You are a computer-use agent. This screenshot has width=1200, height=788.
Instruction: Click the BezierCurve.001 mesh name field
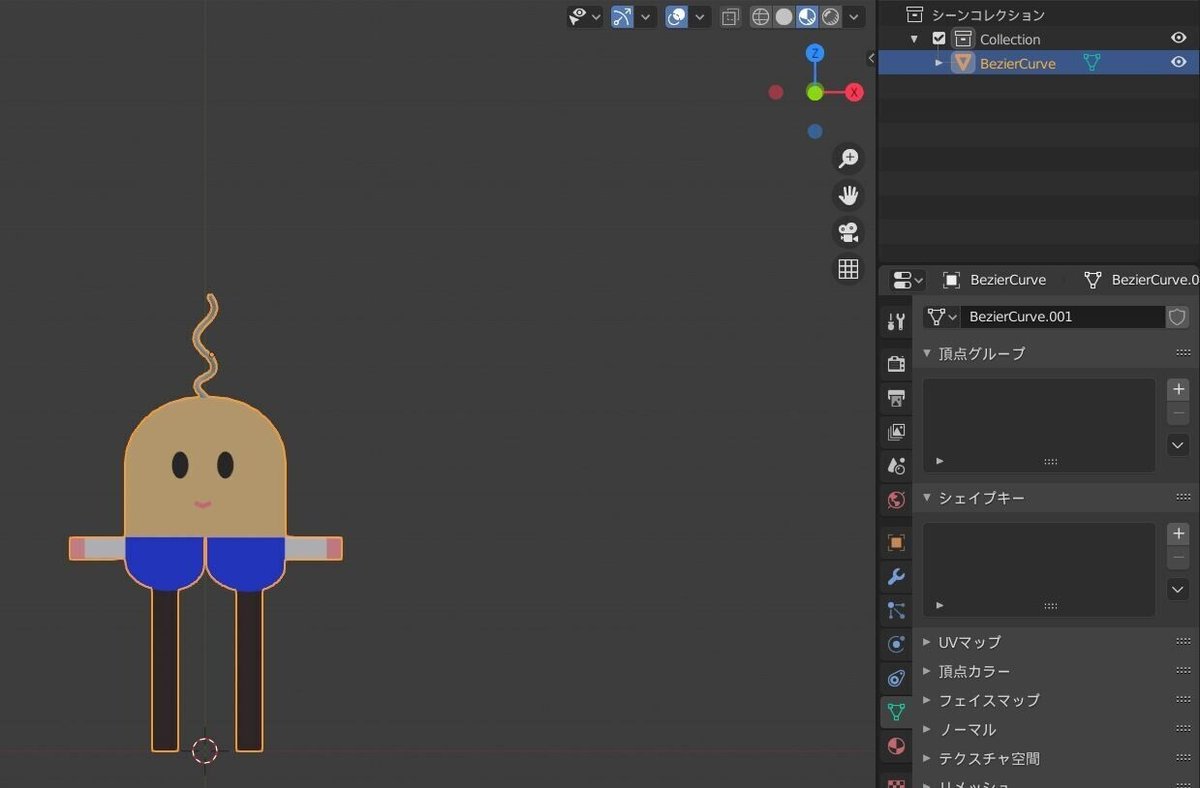point(1060,317)
